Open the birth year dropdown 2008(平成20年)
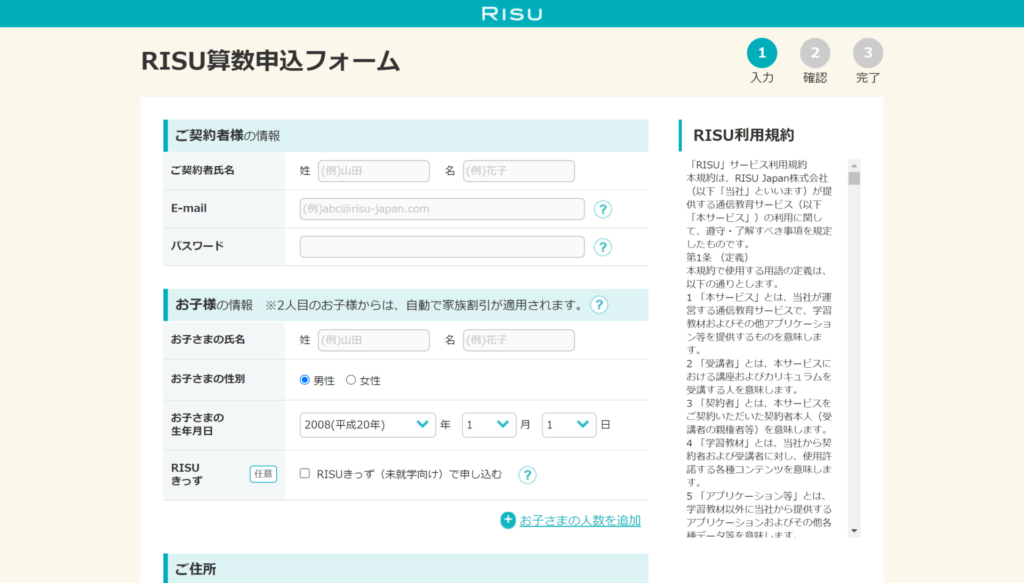The width and height of the screenshot is (1024, 583). tap(367, 424)
